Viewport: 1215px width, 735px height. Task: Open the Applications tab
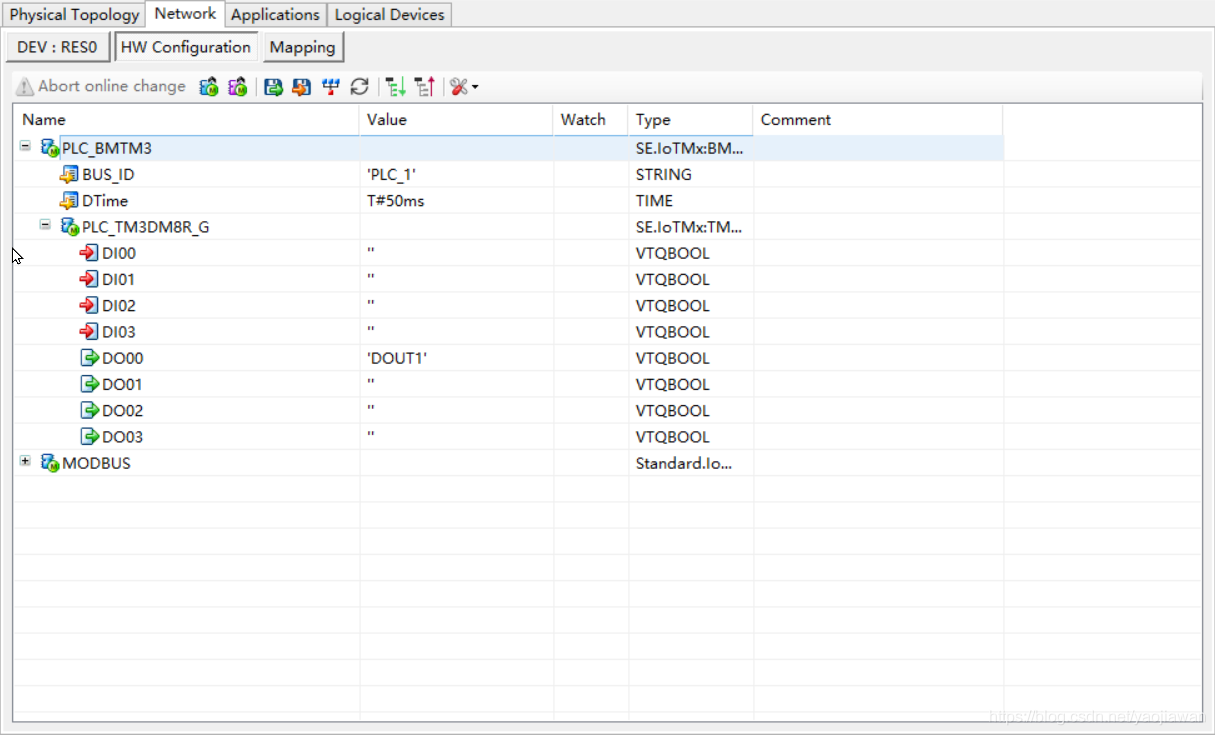pyautogui.click(x=275, y=15)
